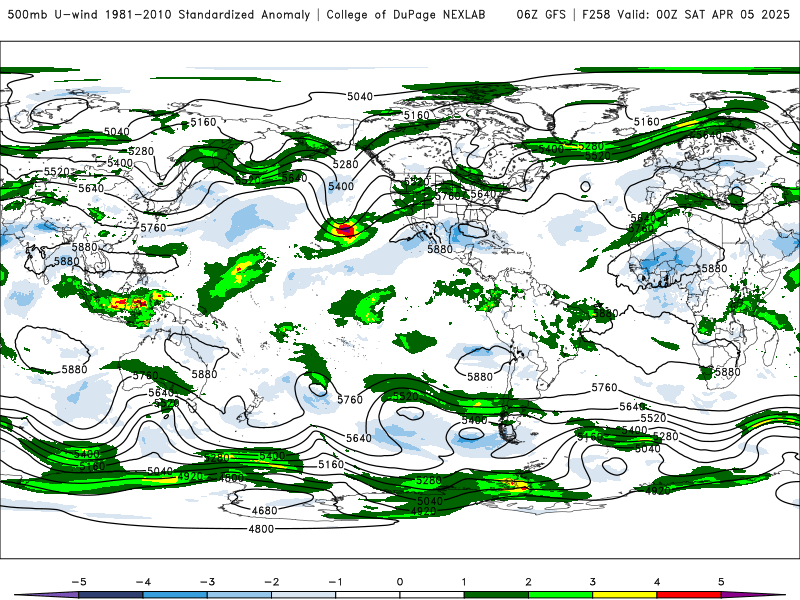Select the blue -4 to -3 legend segment
Screen dimensions: 800x600
tap(175, 595)
